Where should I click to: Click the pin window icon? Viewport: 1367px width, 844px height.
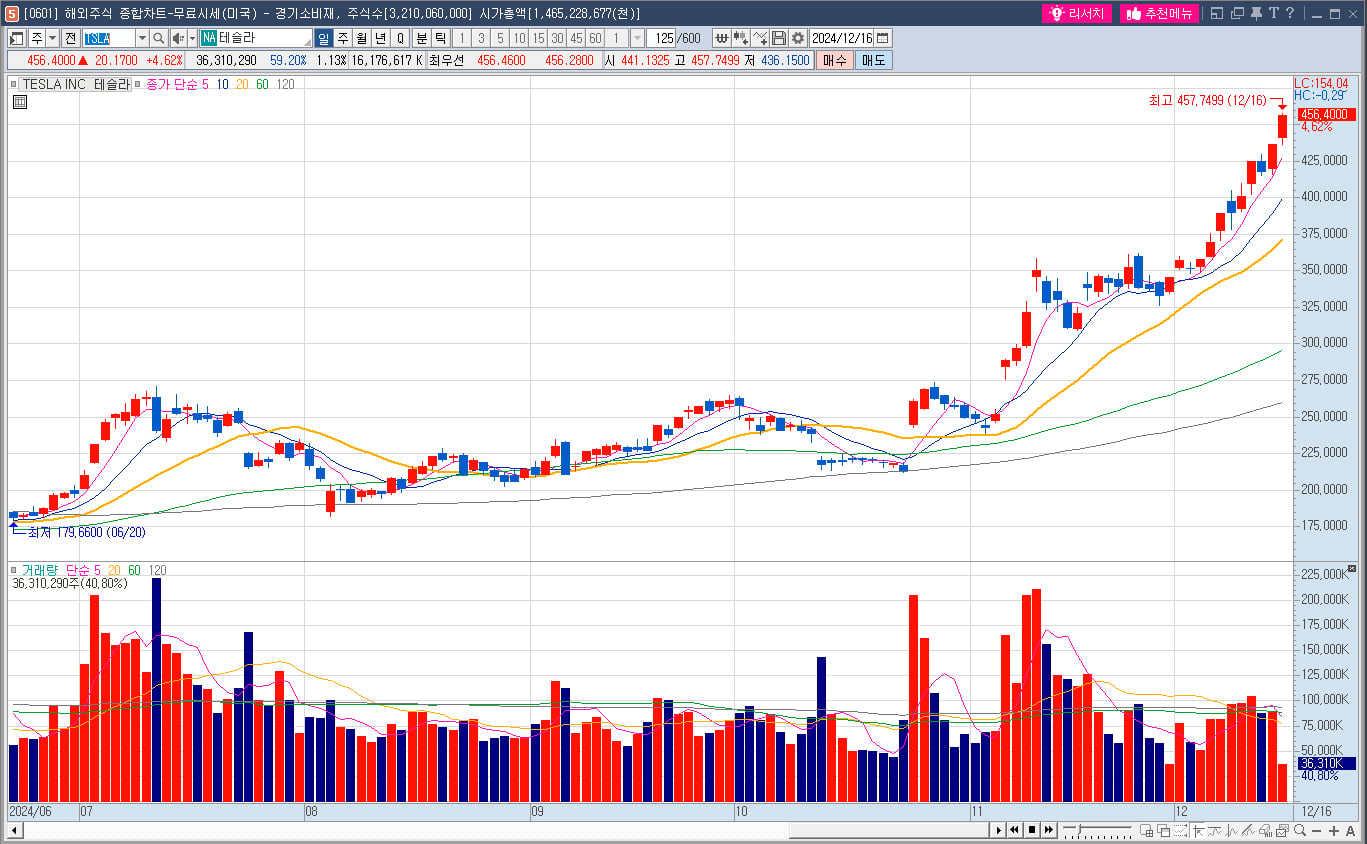(x=1256, y=13)
